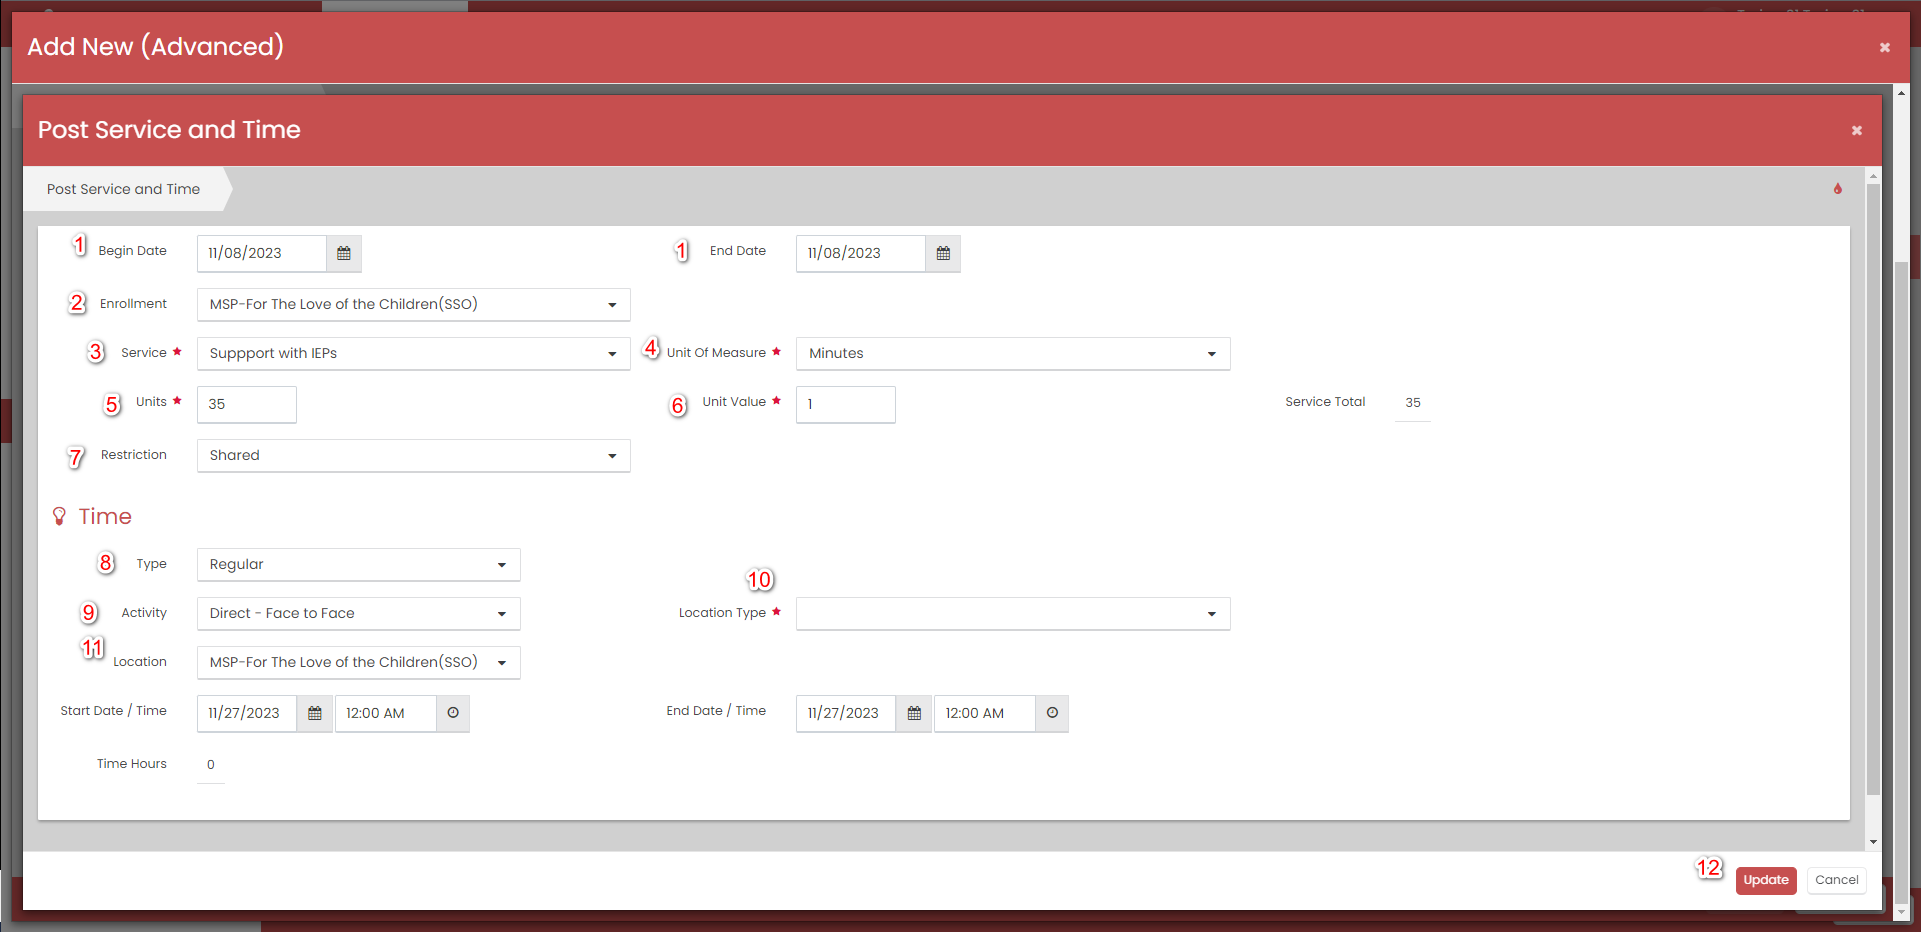The image size is (1921, 932).
Task: Select the empty Location Type dropdown
Action: pyautogui.click(x=1012, y=614)
